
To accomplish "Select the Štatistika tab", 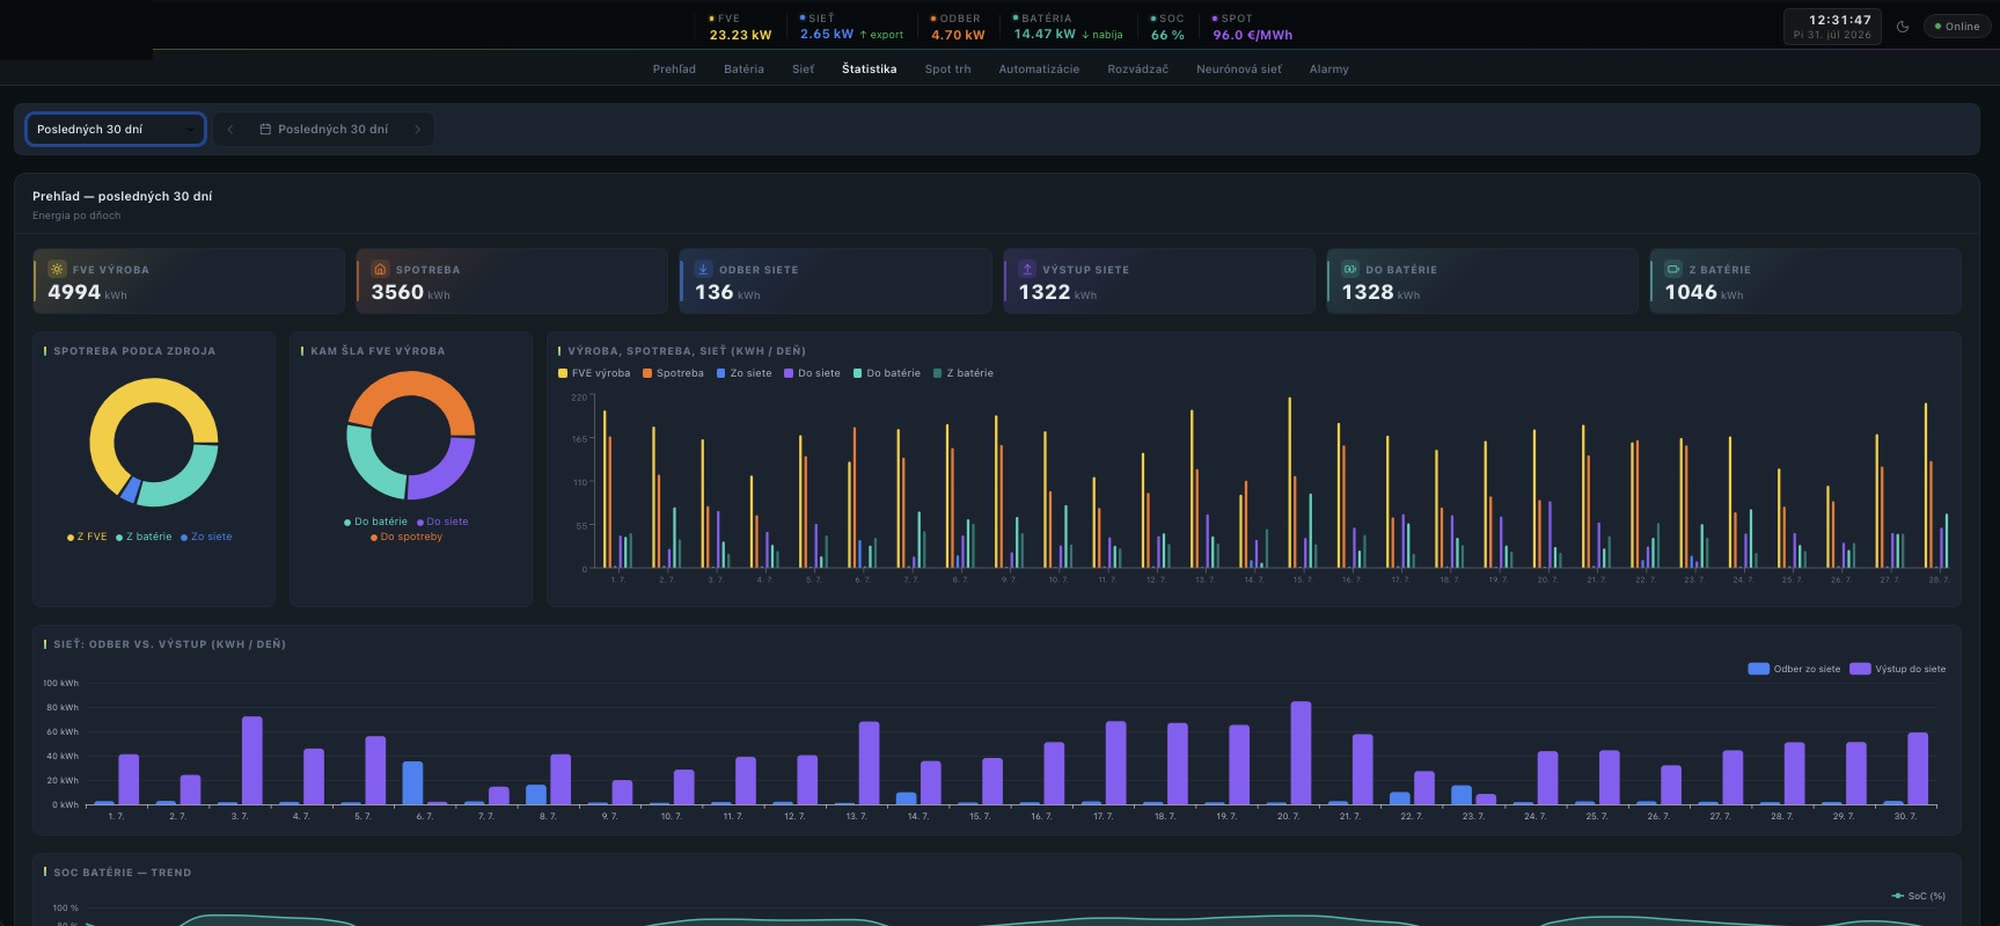I will (869, 69).
